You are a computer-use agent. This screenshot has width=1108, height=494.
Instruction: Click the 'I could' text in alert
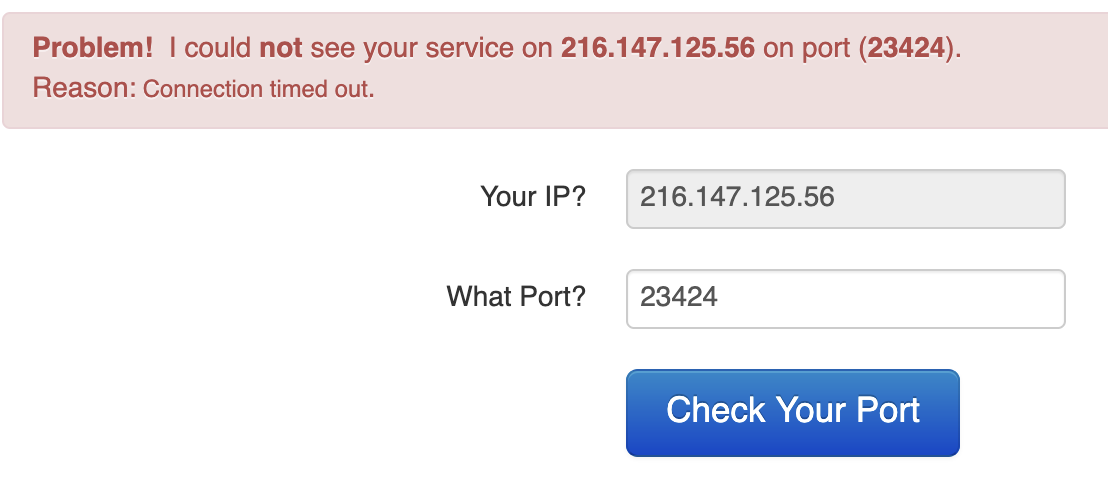[x=210, y=48]
